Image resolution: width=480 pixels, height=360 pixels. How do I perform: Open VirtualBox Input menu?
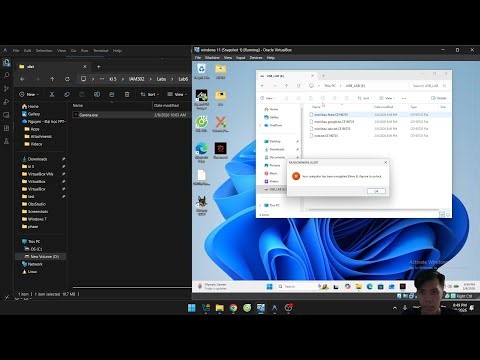[241, 58]
